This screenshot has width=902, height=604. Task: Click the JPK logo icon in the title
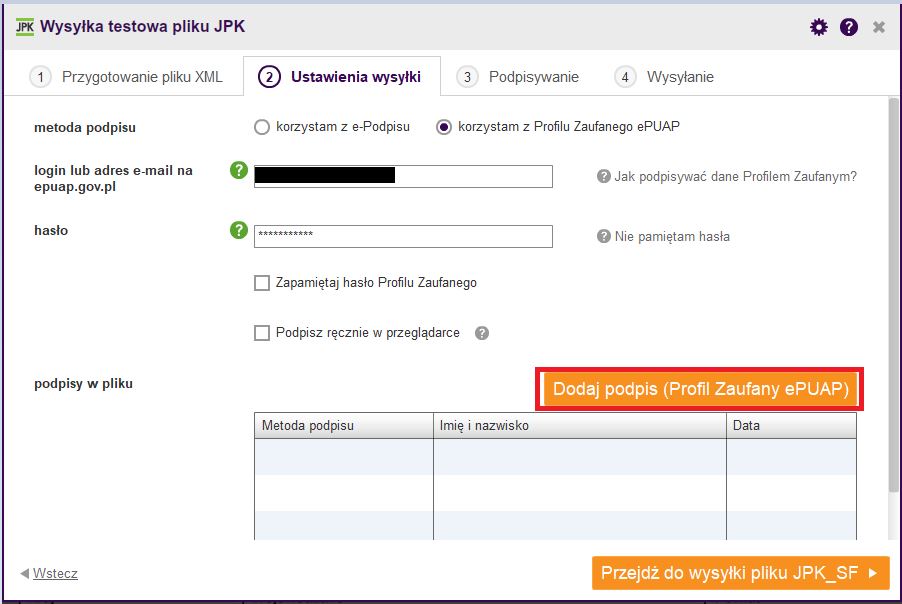pos(25,26)
